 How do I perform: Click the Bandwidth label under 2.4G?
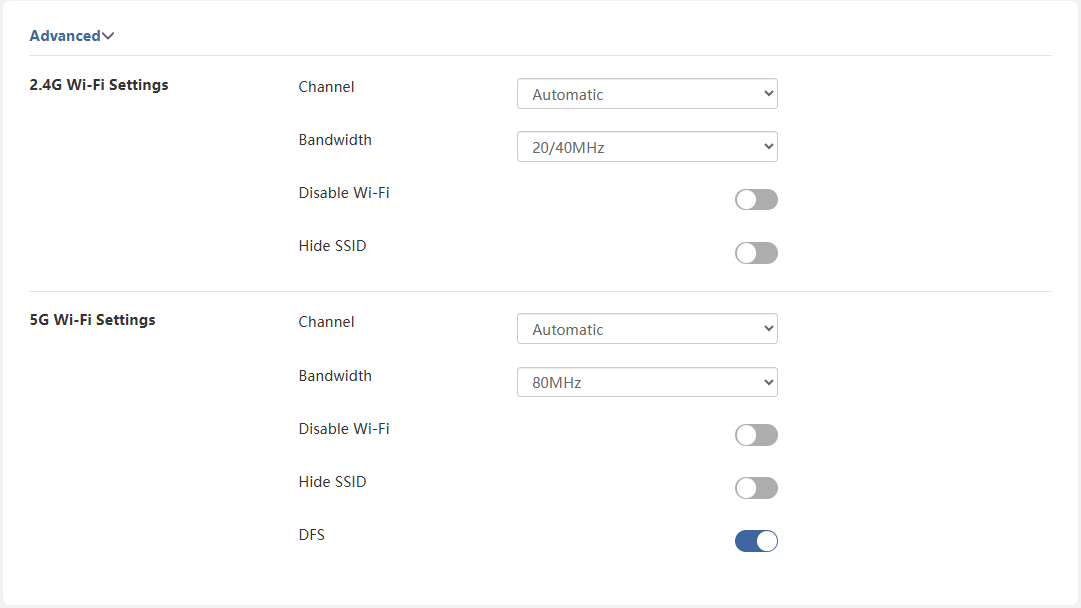click(335, 140)
